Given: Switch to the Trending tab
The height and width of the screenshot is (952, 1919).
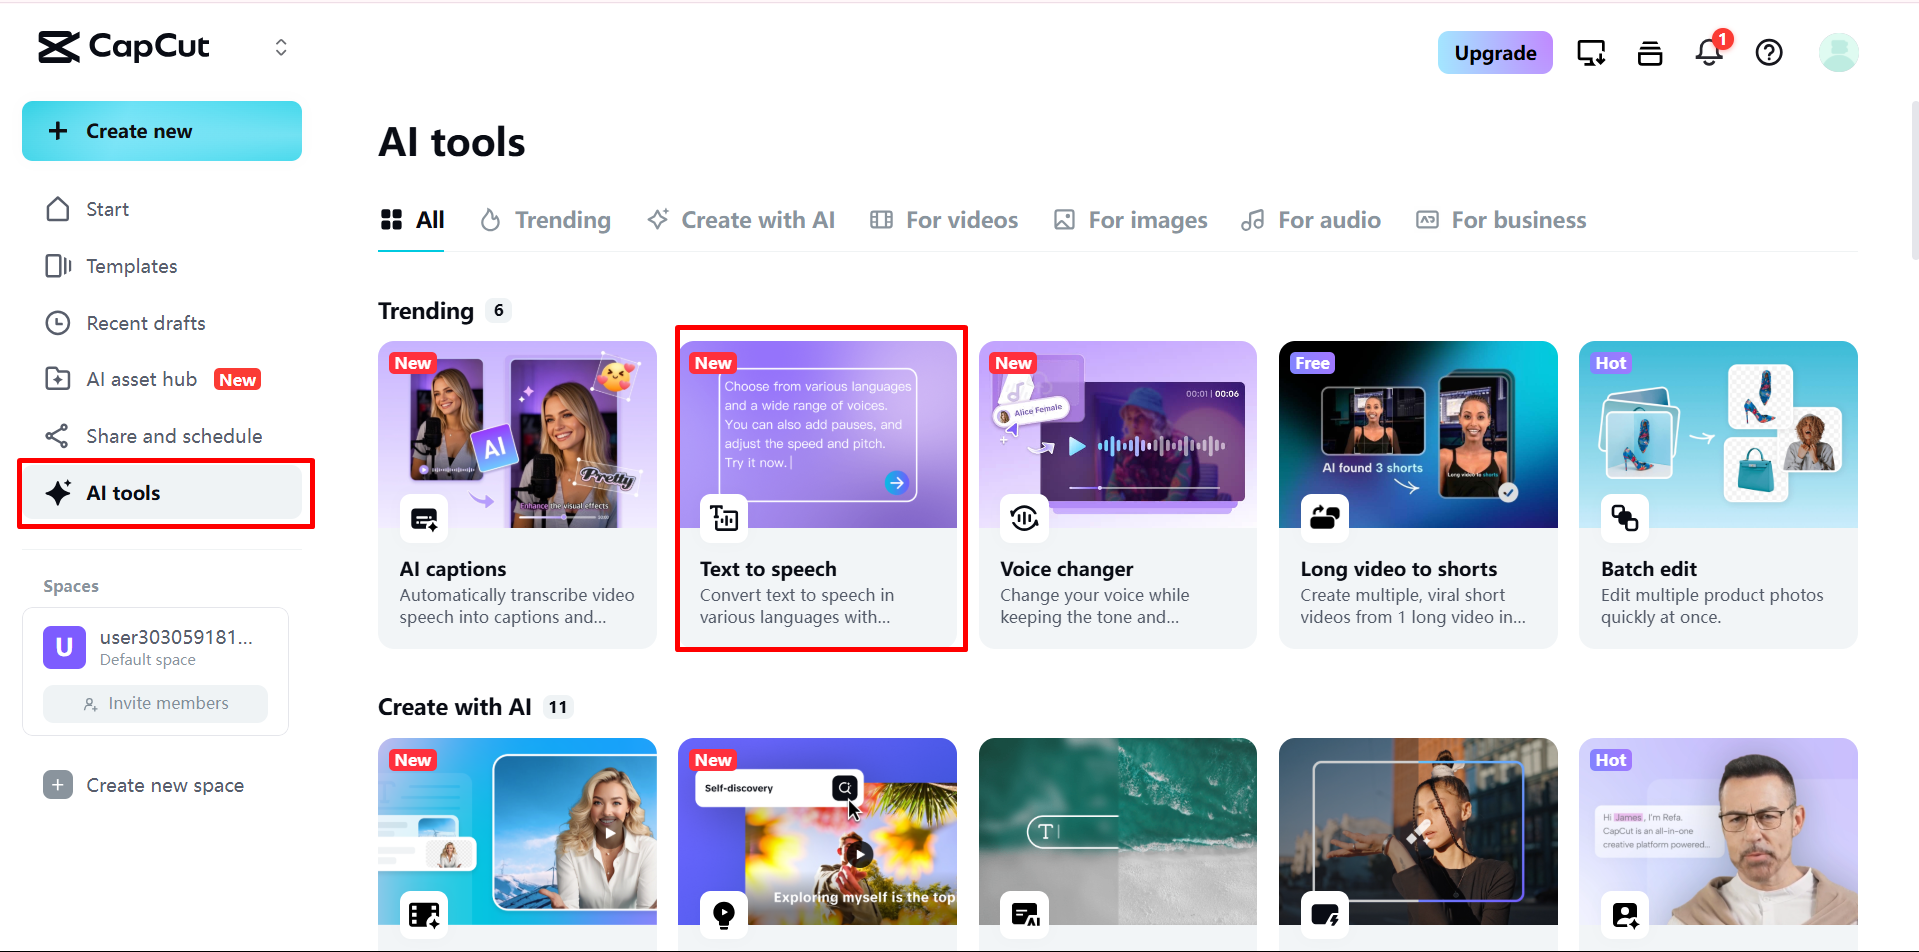Looking at the screenshot, I should tap(545, 220).
